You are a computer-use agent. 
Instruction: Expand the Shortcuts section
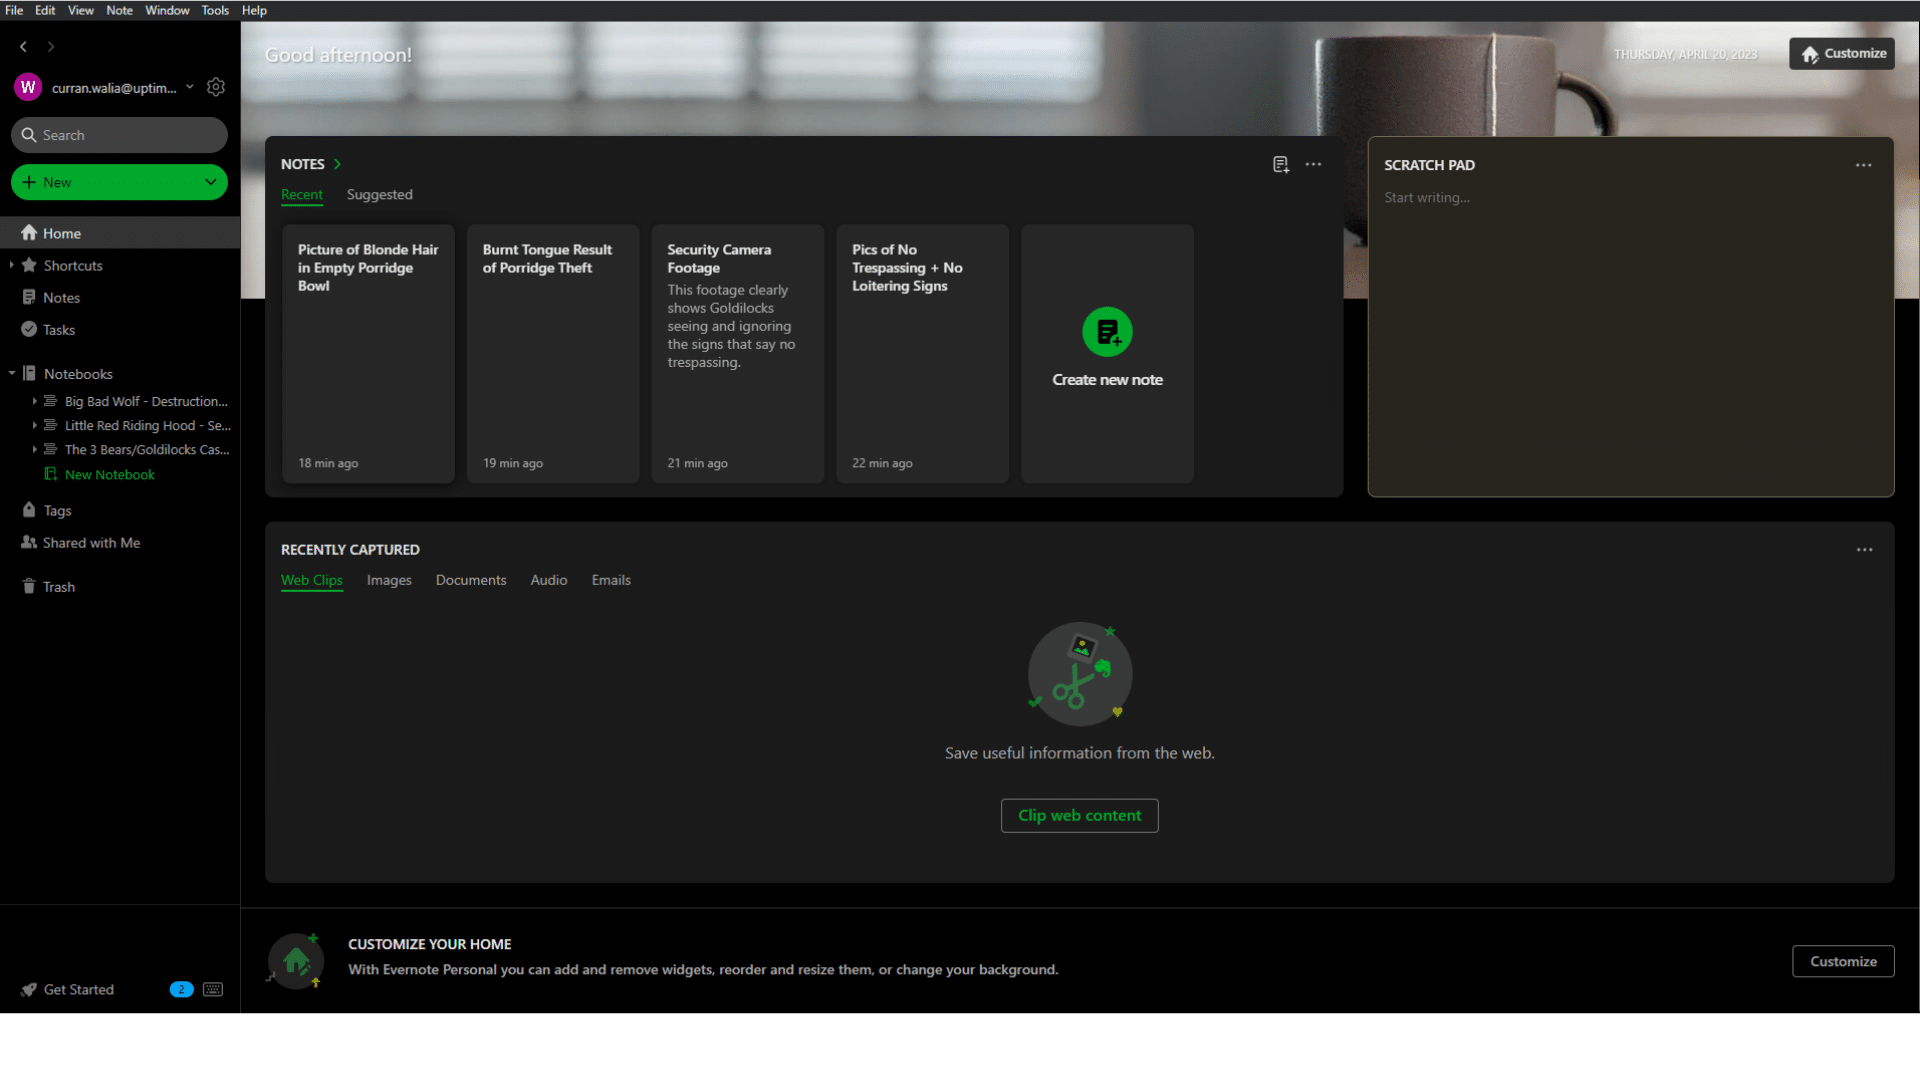point(12,265)
